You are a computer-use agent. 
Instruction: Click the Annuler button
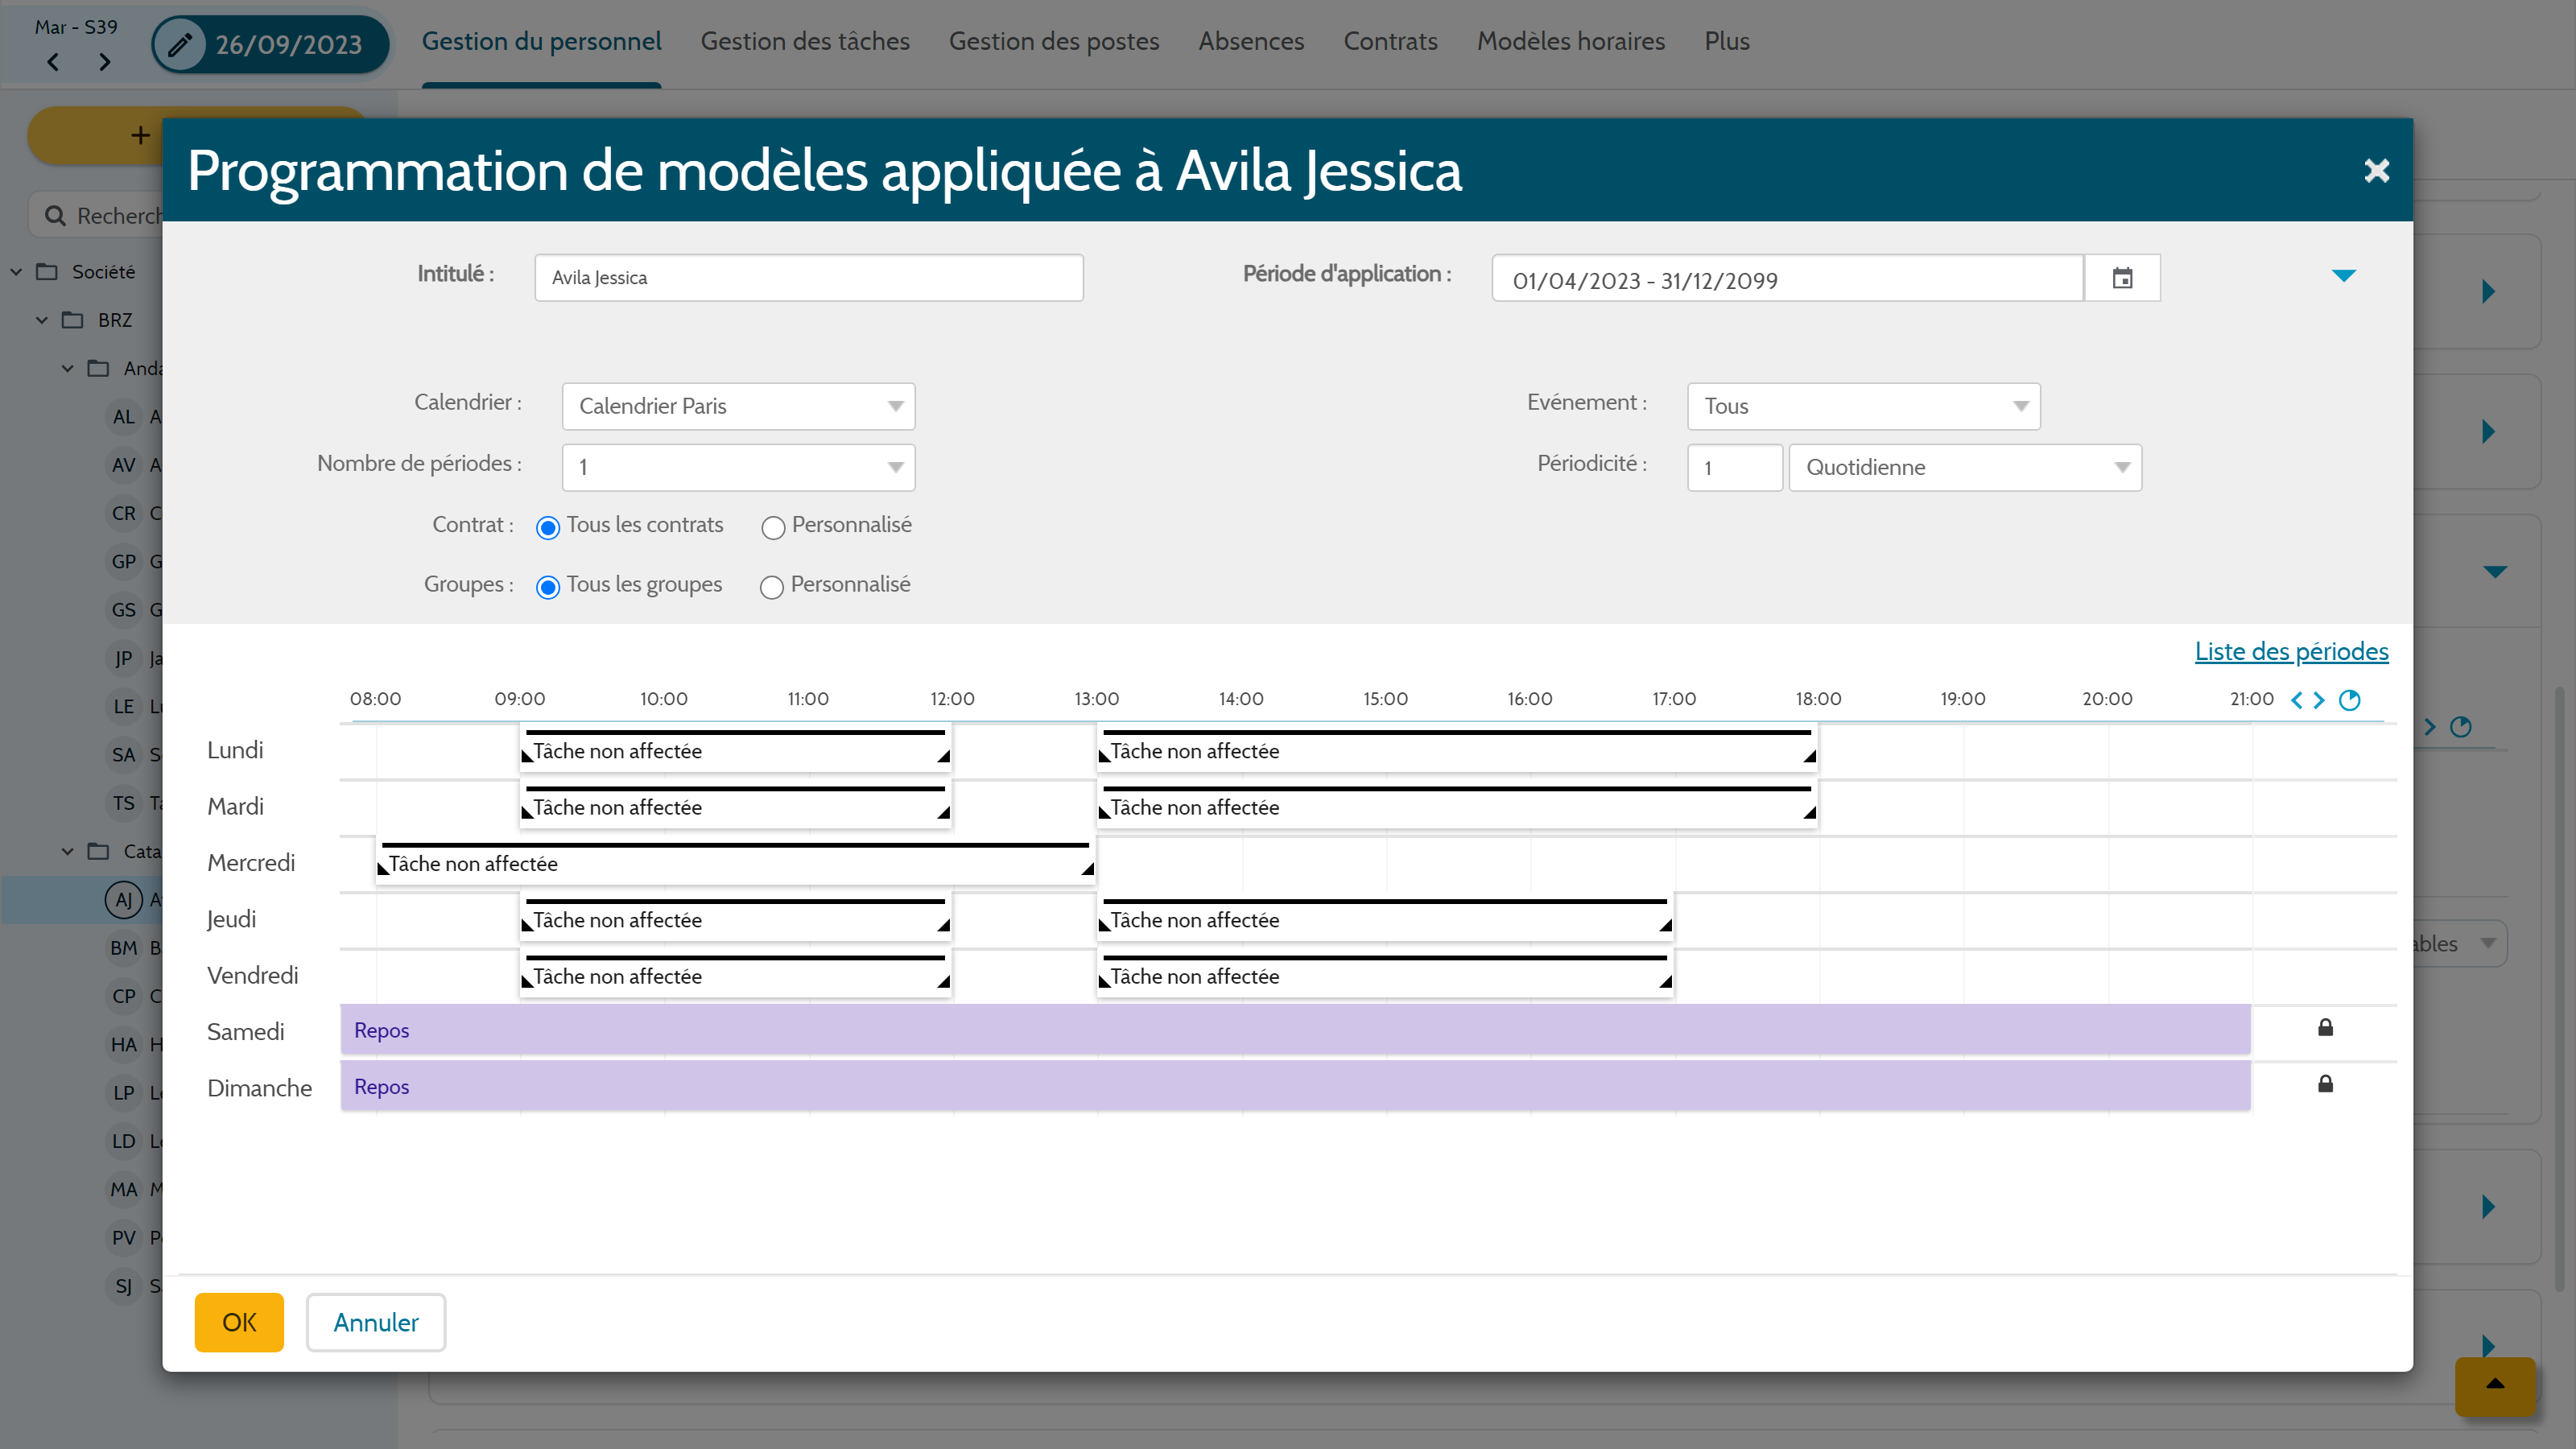376,1322
